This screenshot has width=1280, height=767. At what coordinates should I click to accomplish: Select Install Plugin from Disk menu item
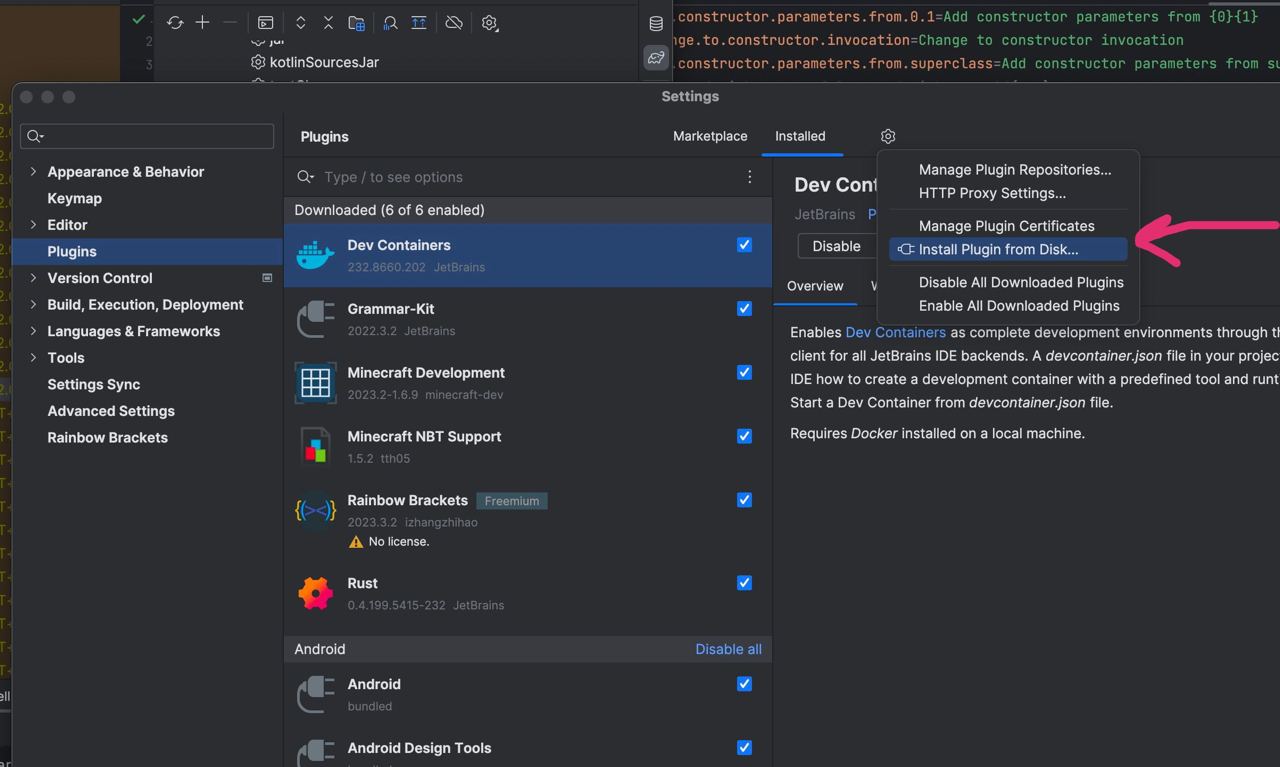click(x=998, y=250)
